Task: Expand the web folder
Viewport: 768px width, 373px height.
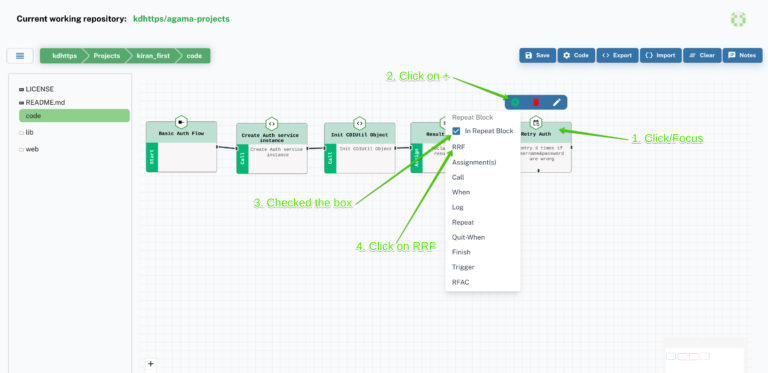Action: [x=29, y=149]
